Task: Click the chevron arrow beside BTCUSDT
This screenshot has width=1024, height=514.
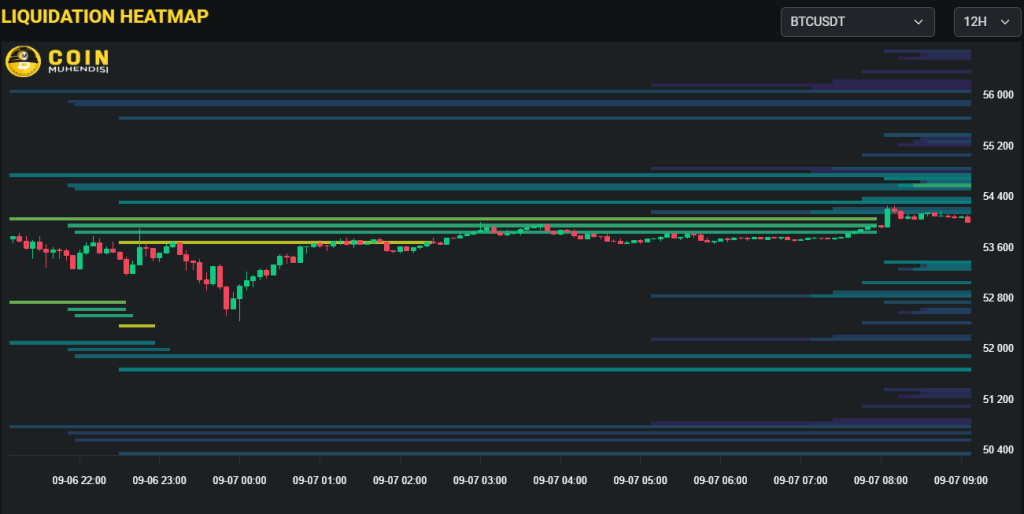Action: 918,22
